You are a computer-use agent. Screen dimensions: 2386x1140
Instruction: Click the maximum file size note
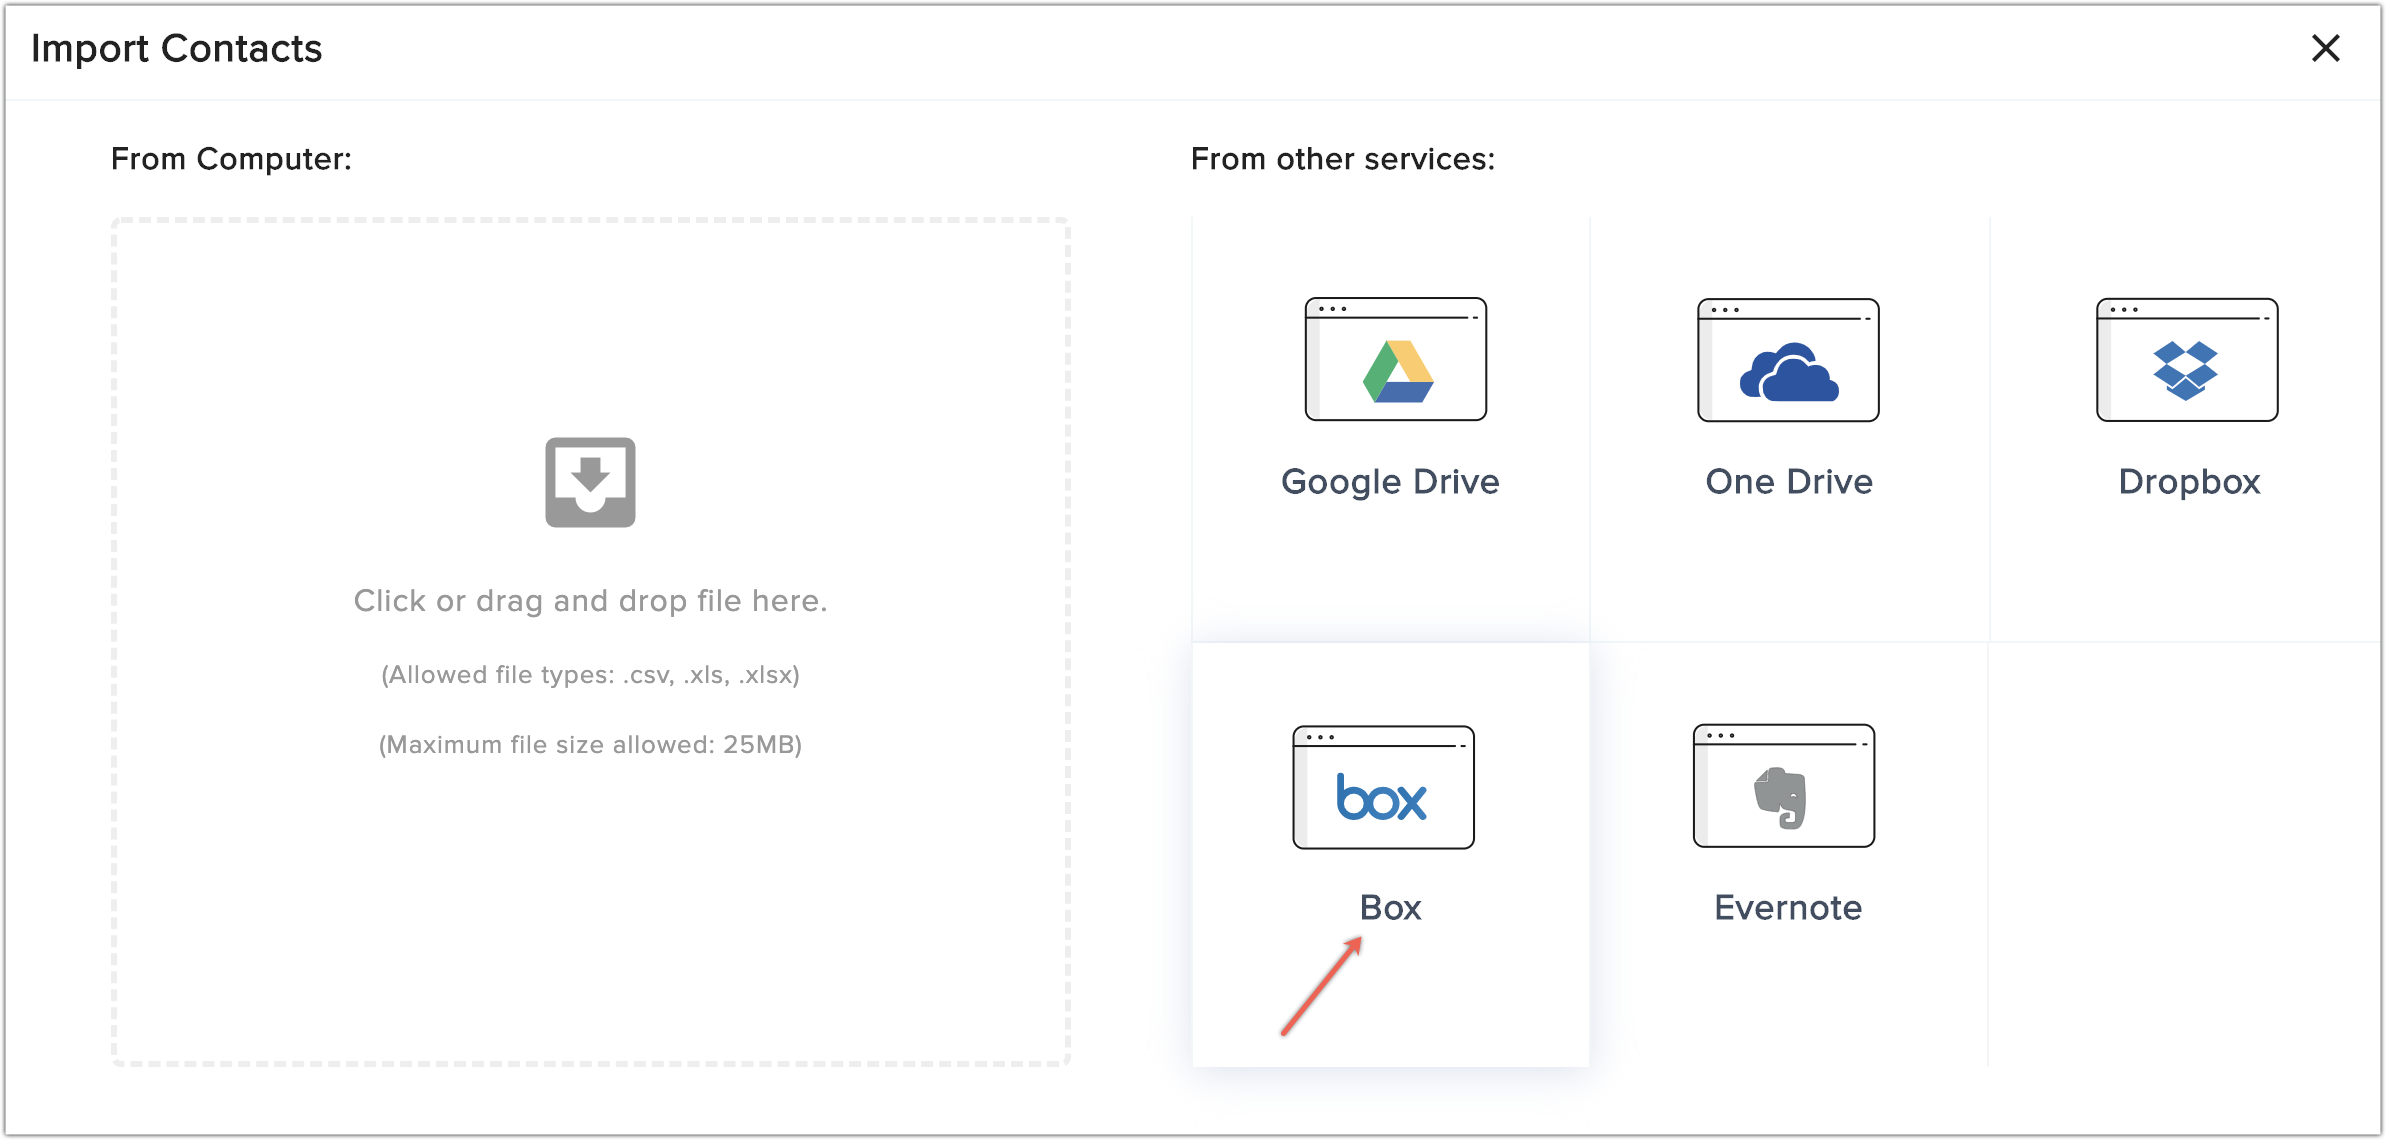coord(590,745)
